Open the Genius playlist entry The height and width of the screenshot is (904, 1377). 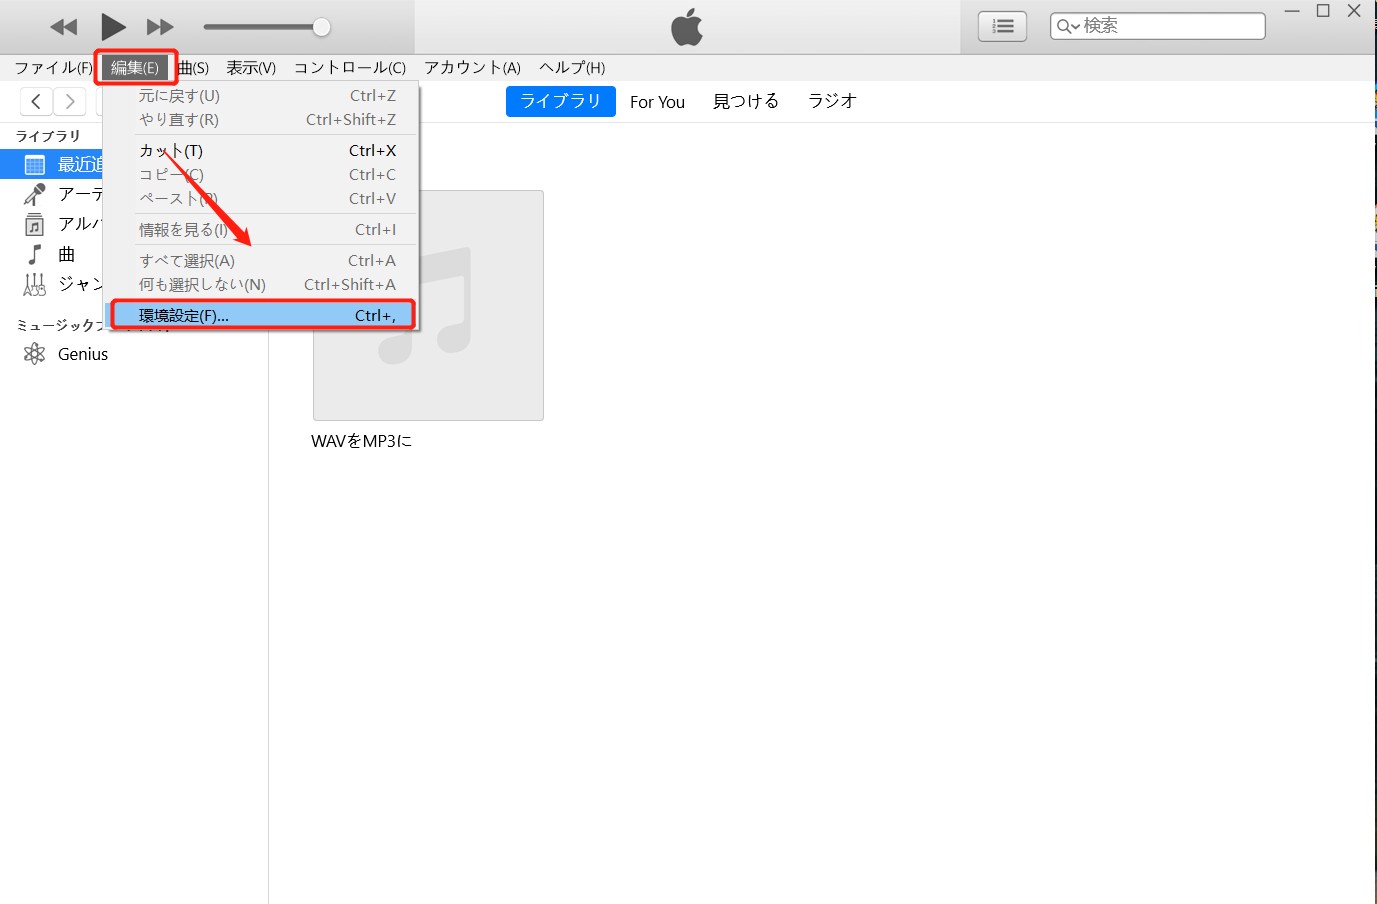click(x=83, y=354)
